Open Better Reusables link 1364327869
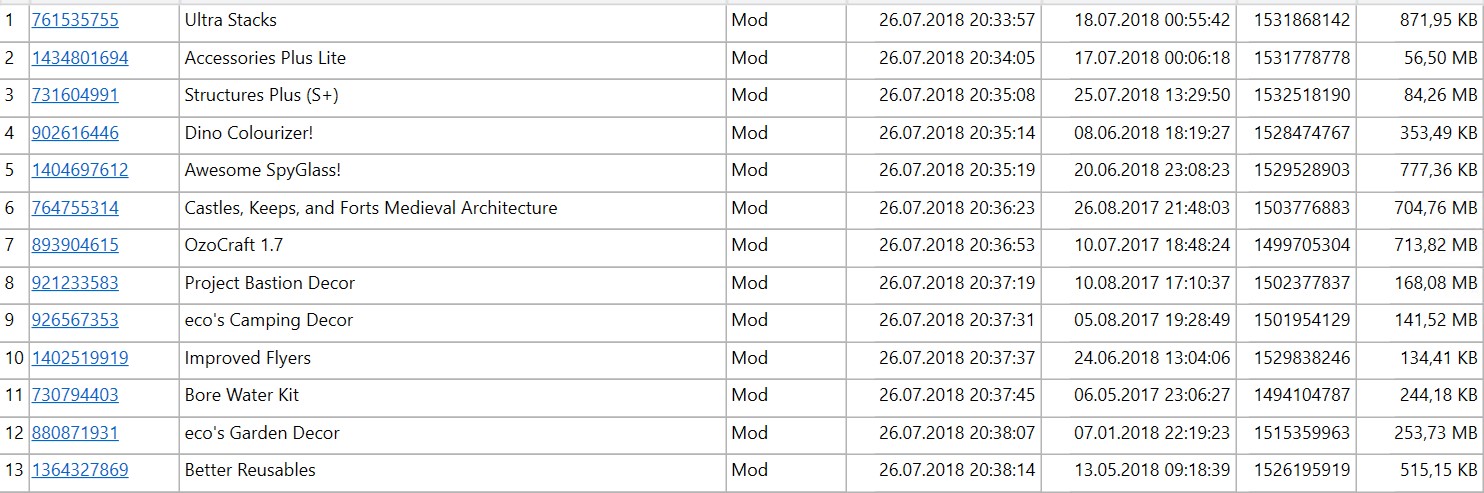 [80, 470]
